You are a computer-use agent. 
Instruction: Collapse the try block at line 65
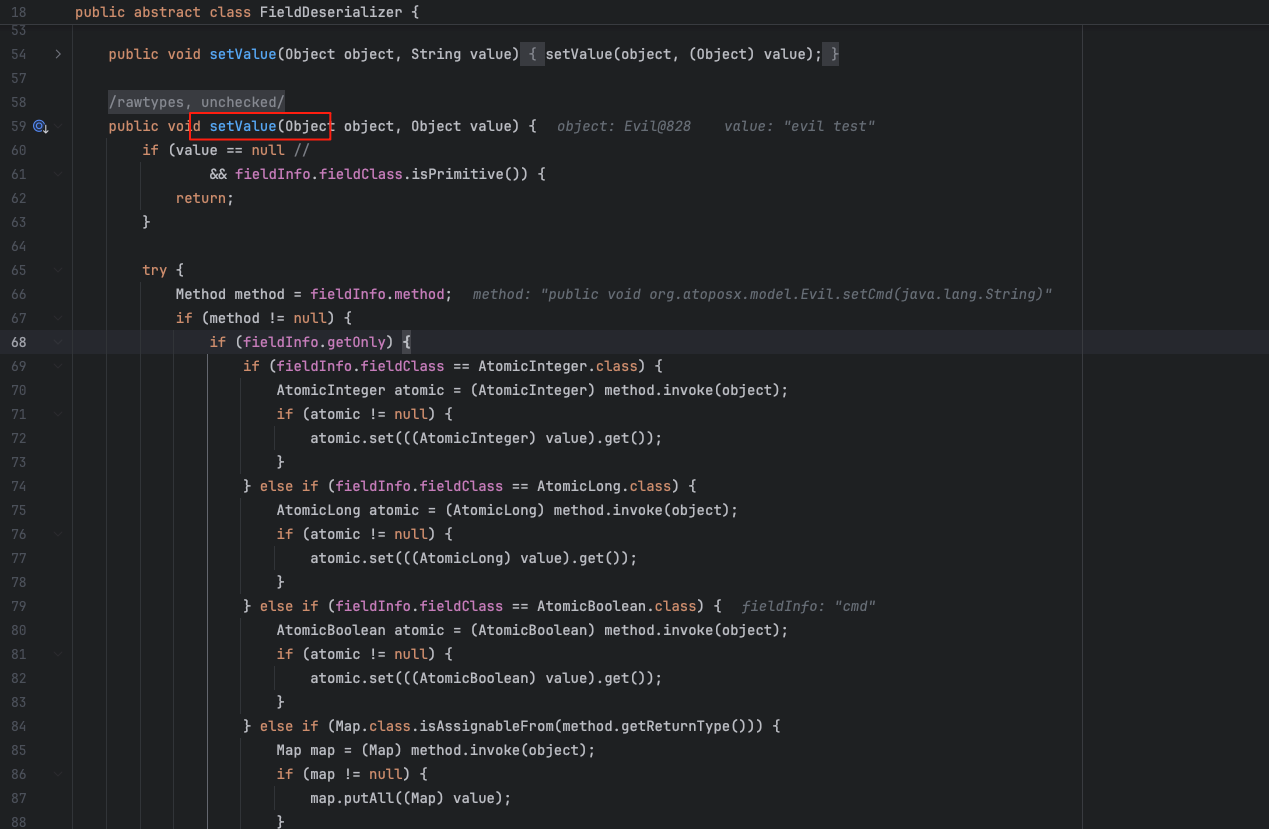coord(58,270)
